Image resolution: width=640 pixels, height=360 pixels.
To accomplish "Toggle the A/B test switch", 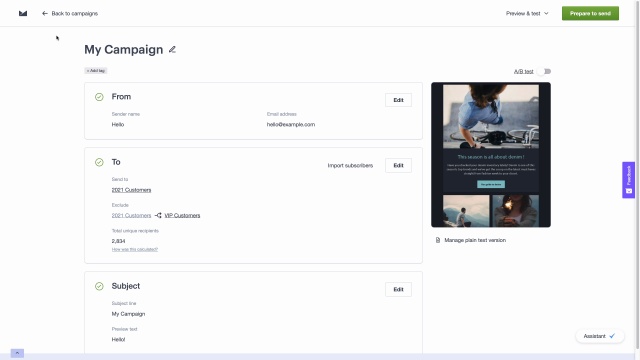I will pyautogui.click(x=544, y=71).
